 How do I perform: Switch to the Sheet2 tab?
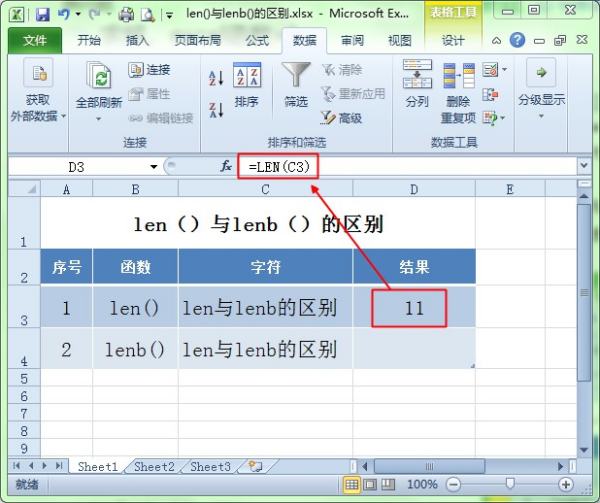tap(154, 467)
